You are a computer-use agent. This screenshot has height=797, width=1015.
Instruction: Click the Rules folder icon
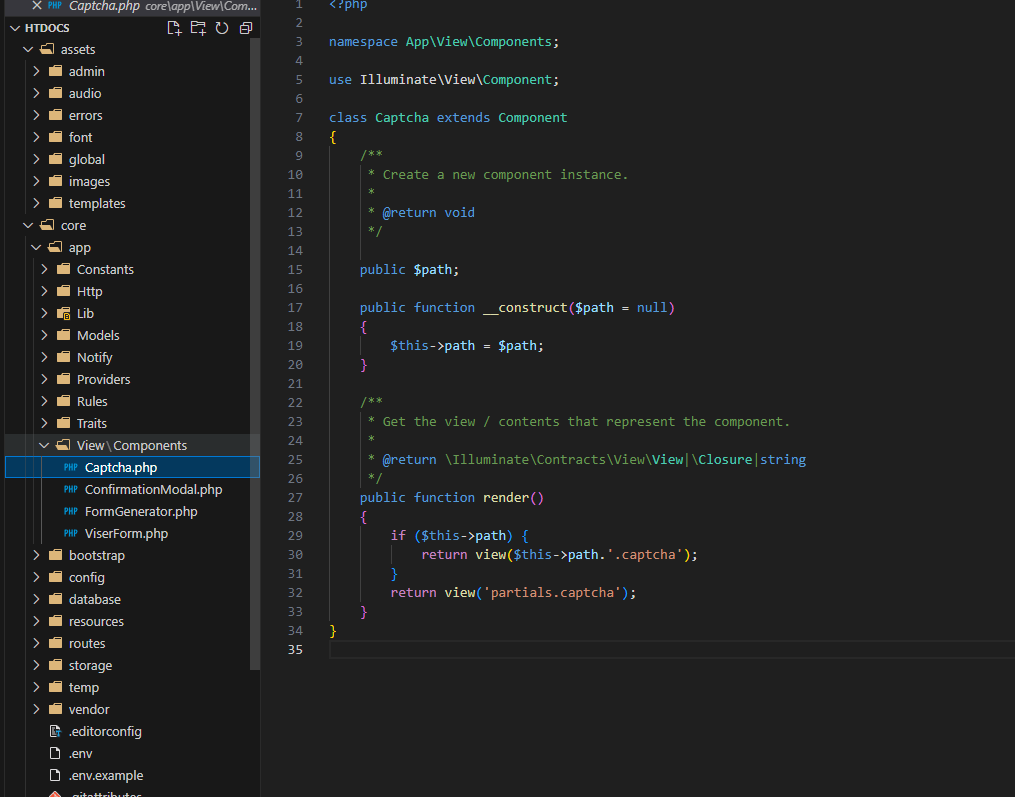tap(63, 401)
